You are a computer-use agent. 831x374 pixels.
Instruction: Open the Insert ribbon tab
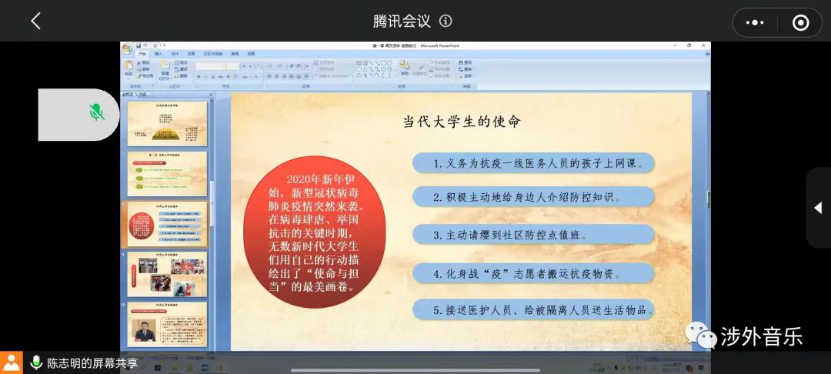[158, 54]
